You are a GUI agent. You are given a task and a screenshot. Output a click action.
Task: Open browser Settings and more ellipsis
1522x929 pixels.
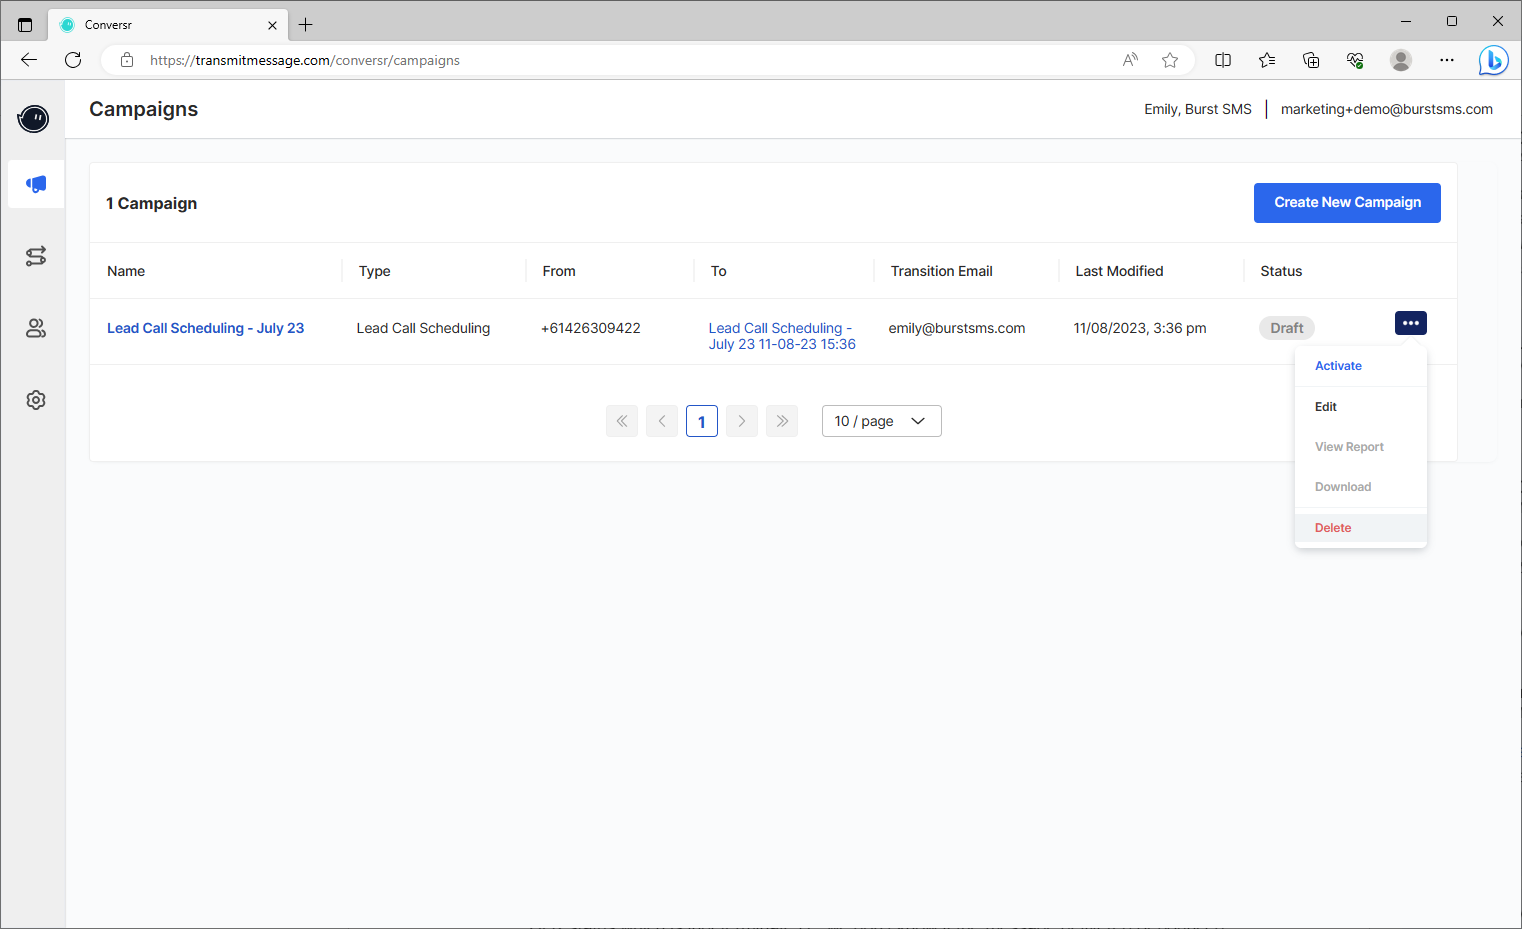(x=1447, y=60)
